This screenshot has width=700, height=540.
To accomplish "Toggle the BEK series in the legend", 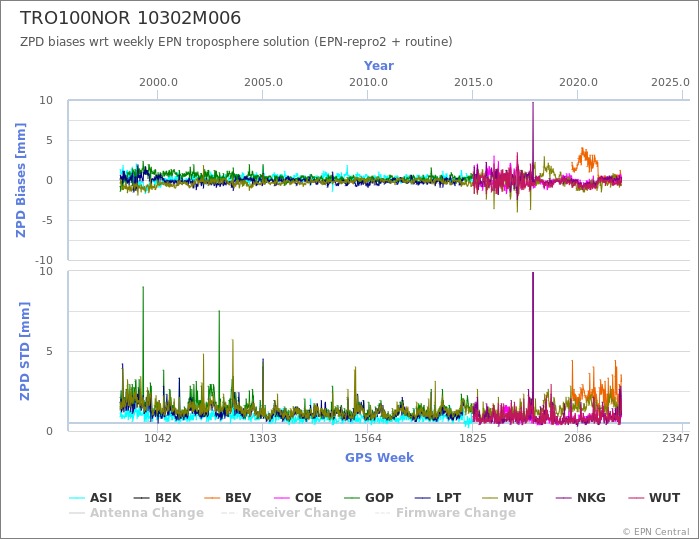I will 158,498.
